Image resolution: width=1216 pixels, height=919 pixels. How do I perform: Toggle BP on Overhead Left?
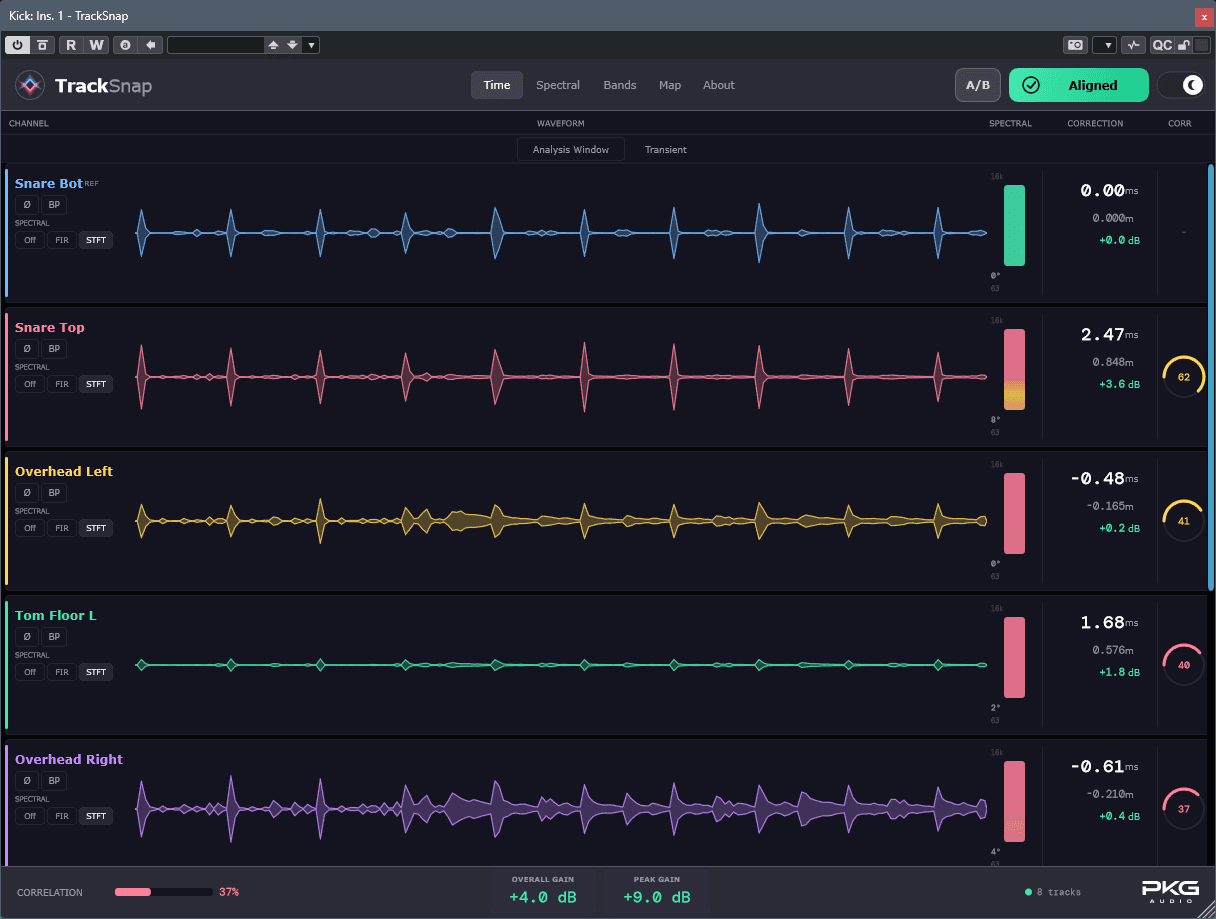point(54,493)
